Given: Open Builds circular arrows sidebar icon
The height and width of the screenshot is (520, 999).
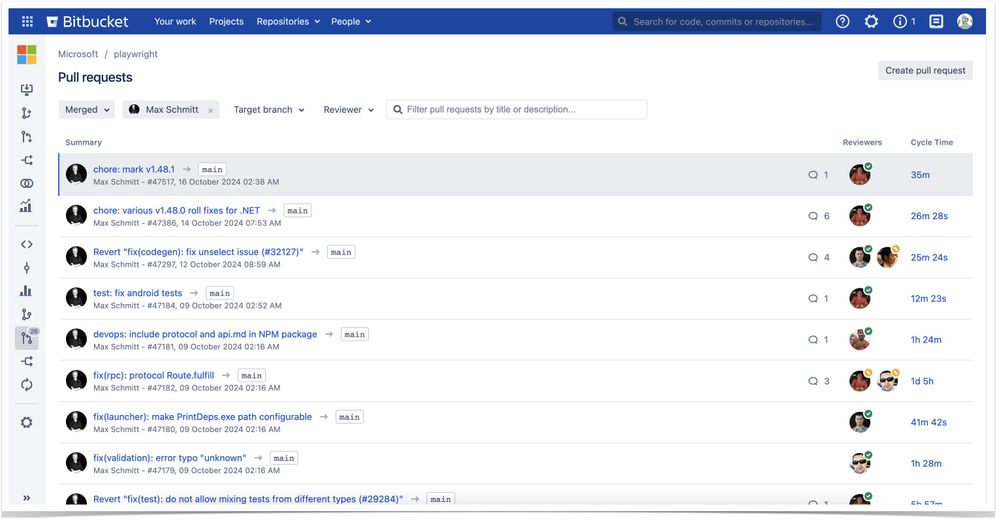Looking at the screenshot, I should point(26,385).
